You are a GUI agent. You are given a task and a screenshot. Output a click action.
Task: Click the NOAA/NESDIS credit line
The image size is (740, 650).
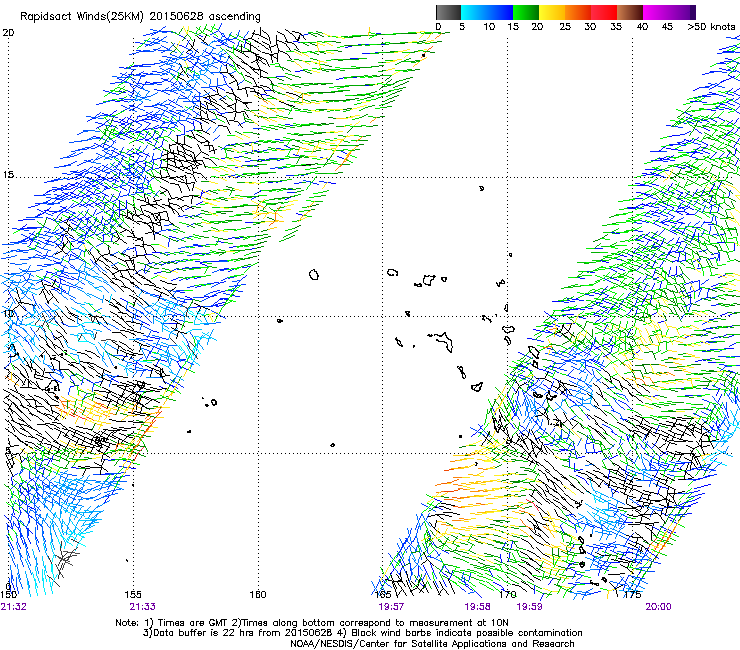click(432, 644)
